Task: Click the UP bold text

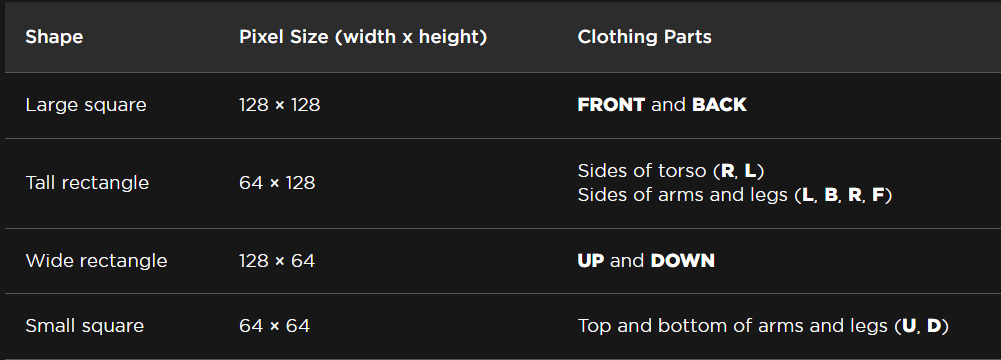Action: [591, 261]
